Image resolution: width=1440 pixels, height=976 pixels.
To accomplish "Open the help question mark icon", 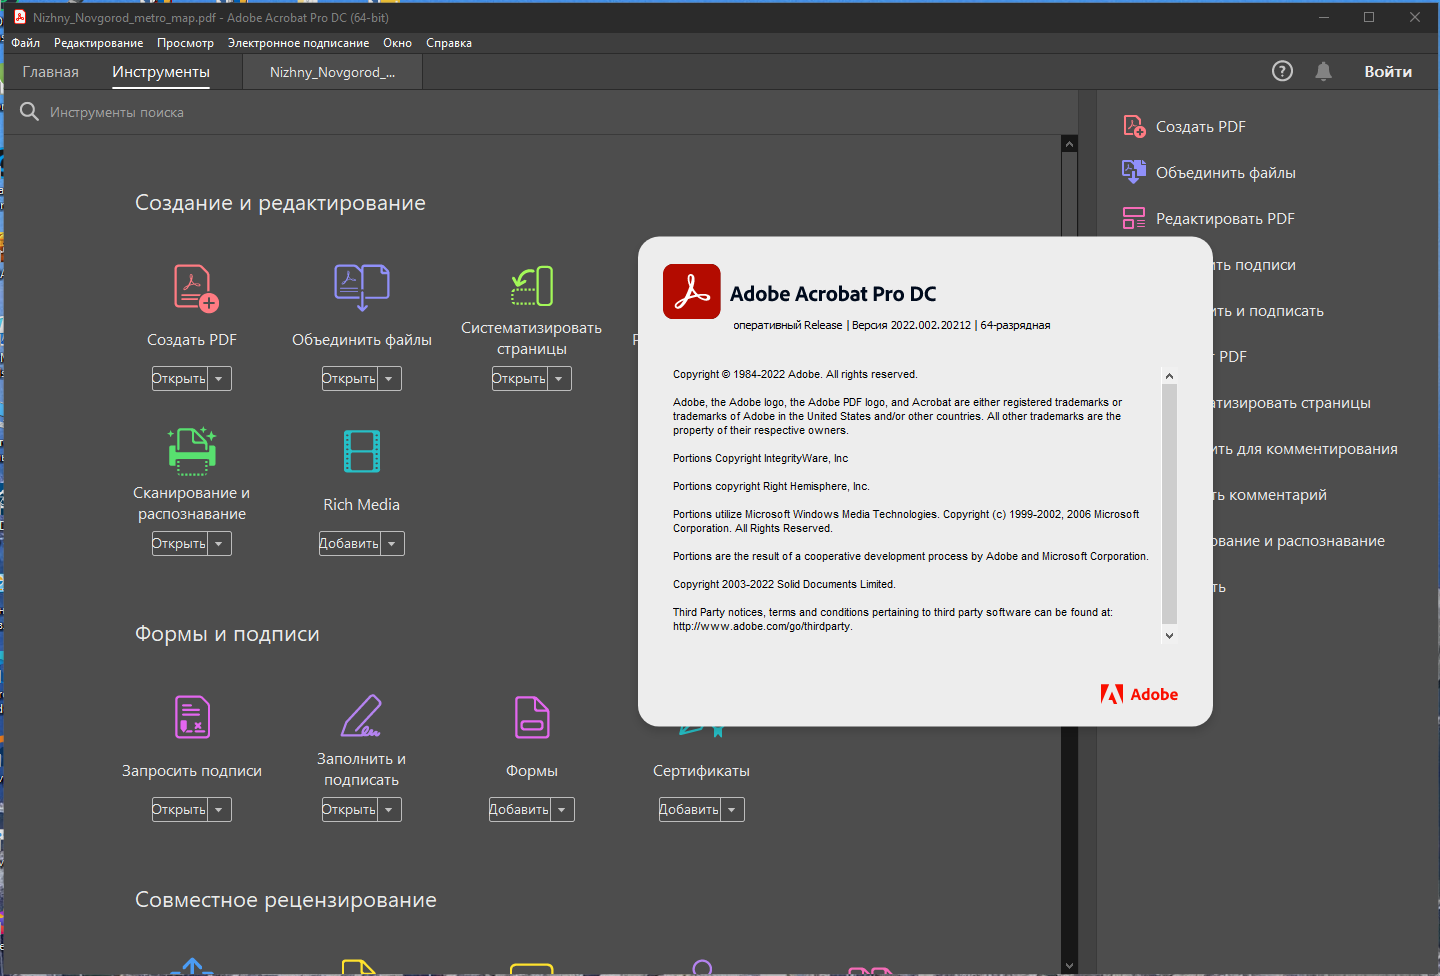I will click(x=1282, y=71).
